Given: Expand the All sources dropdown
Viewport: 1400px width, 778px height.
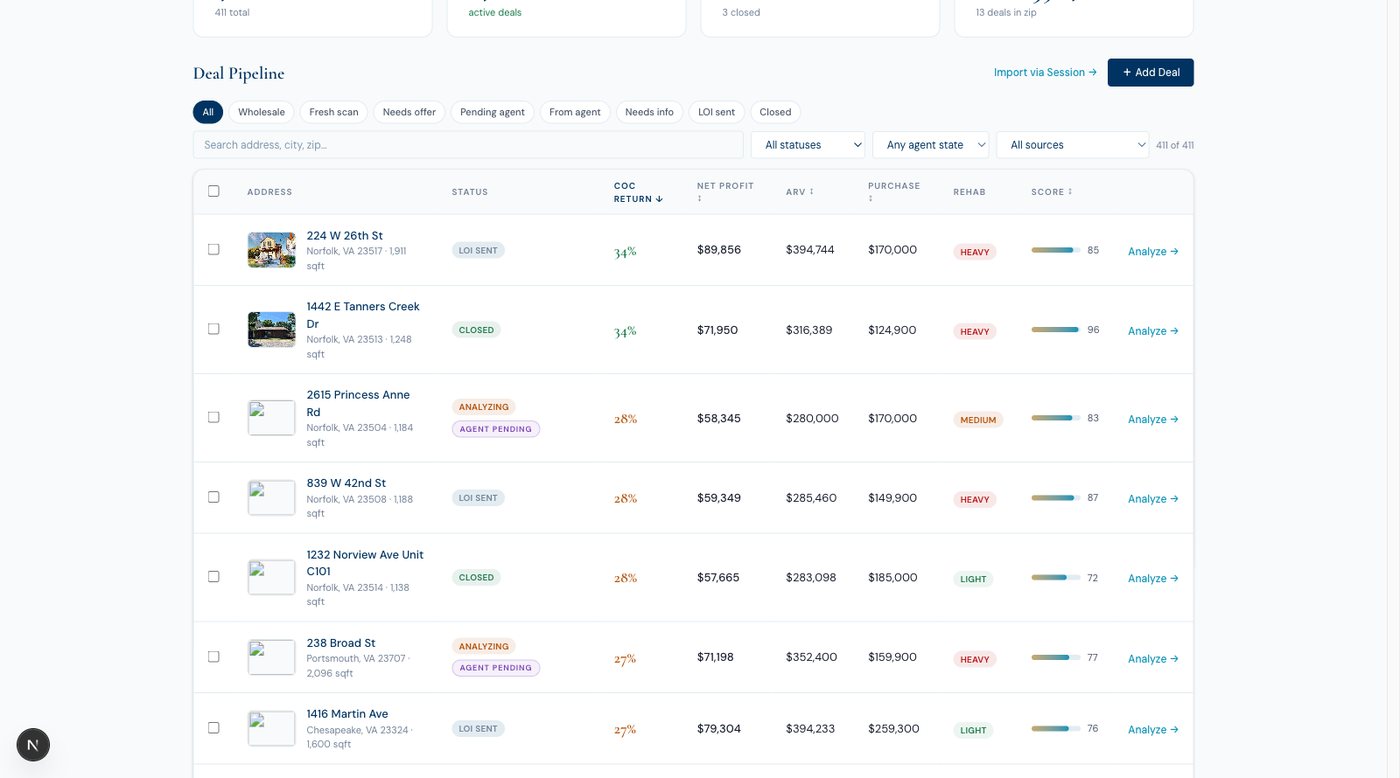Looking at the screenshot, I should [x=1073, y=145].
